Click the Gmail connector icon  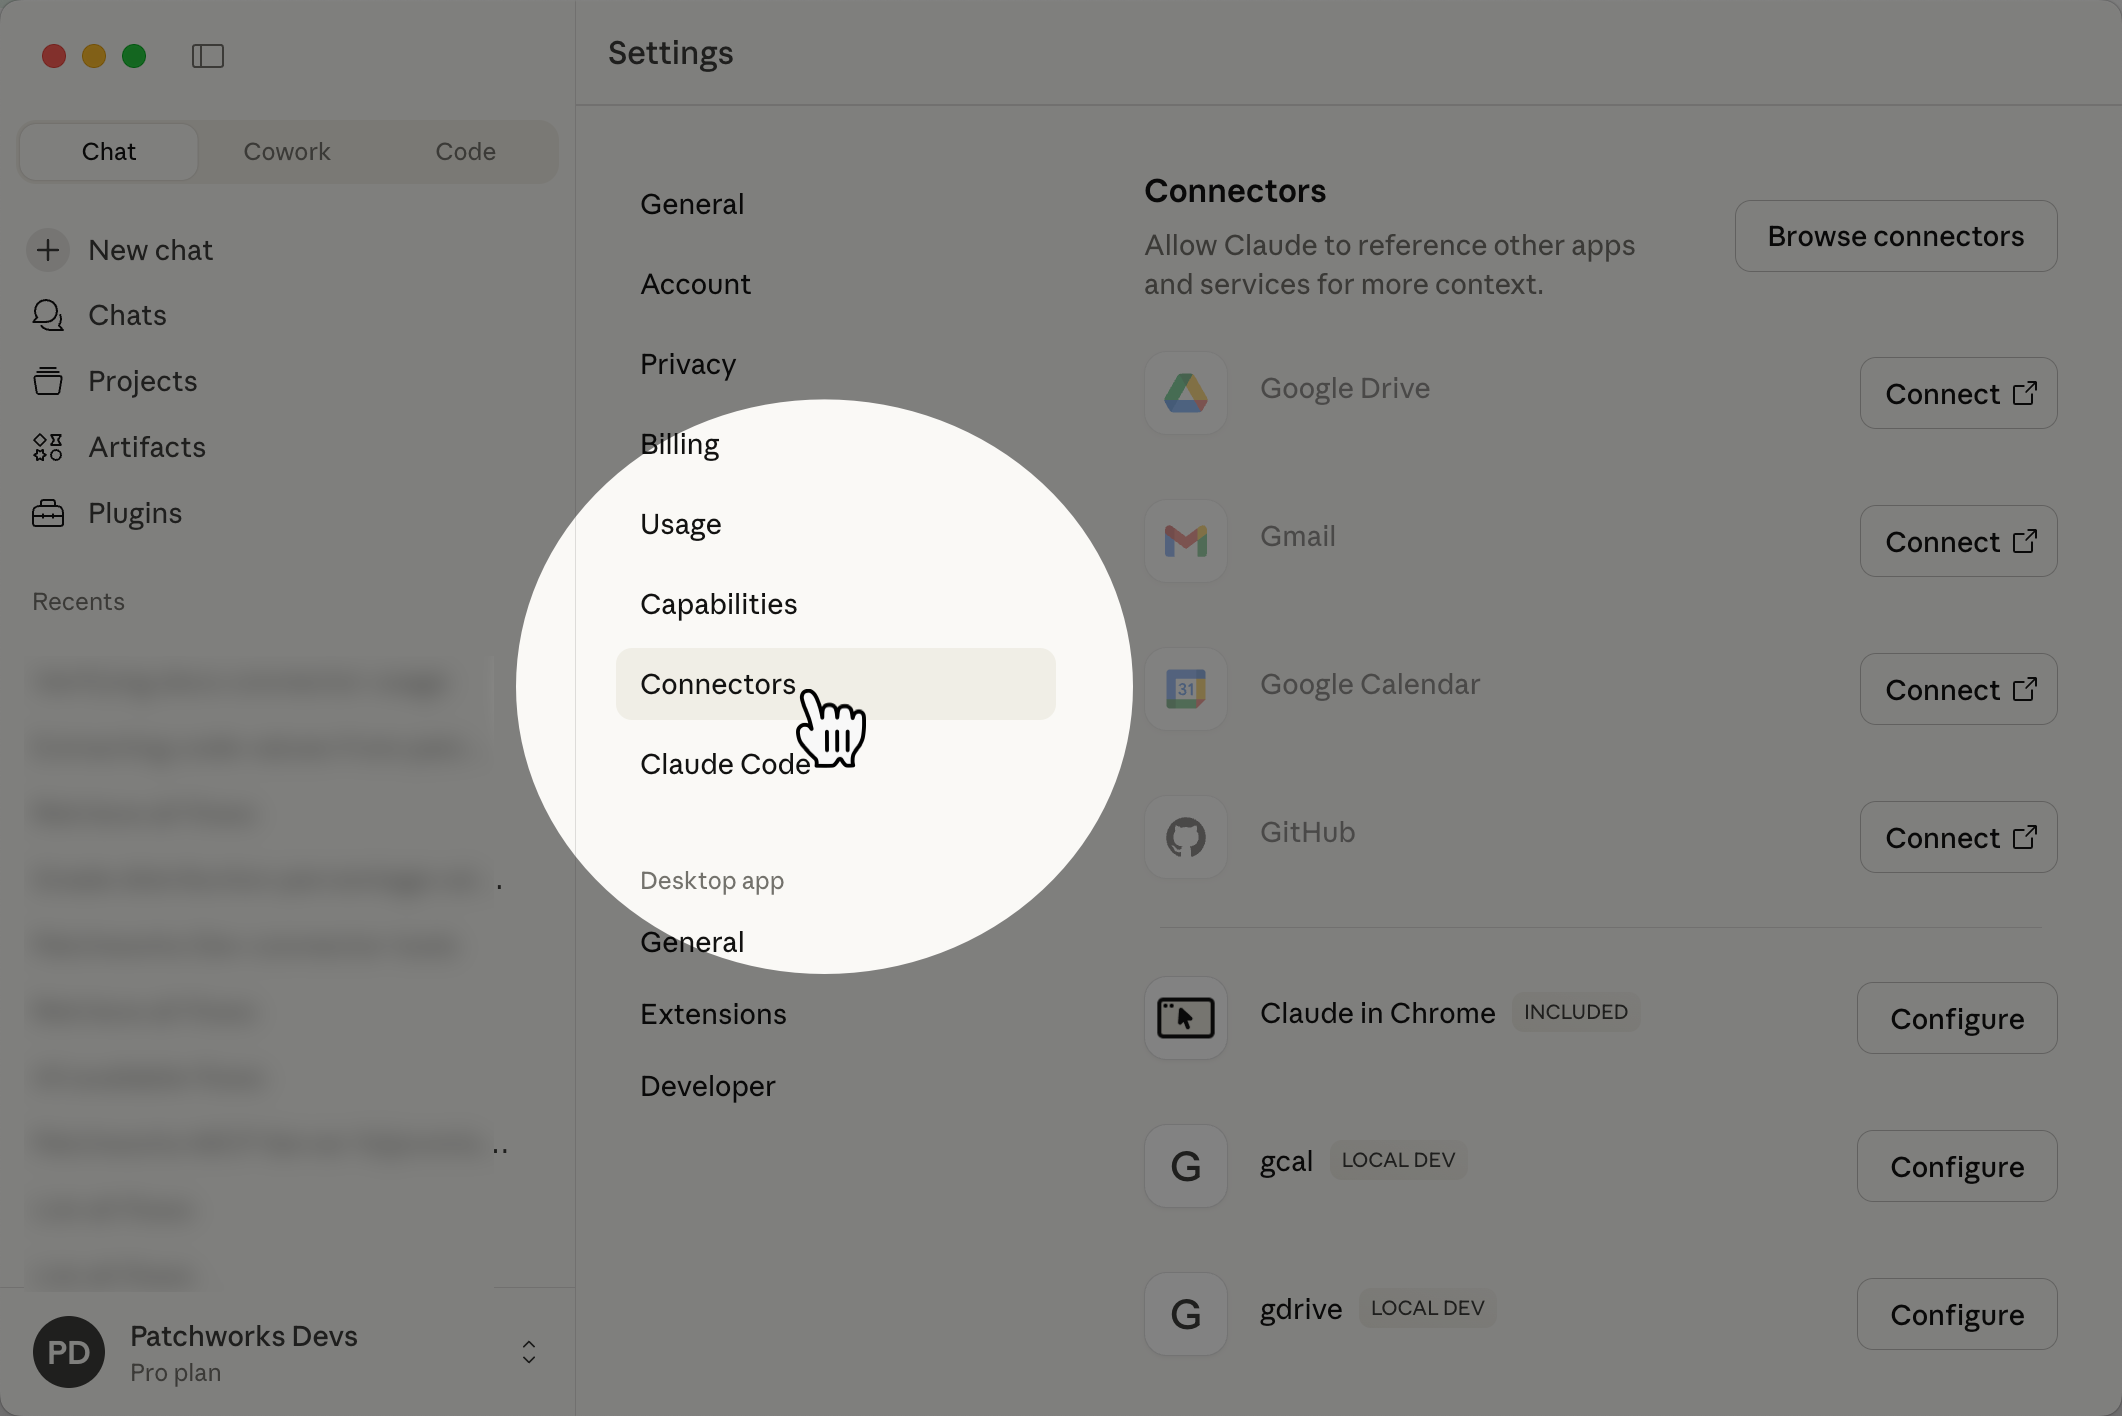(1185, 541)
